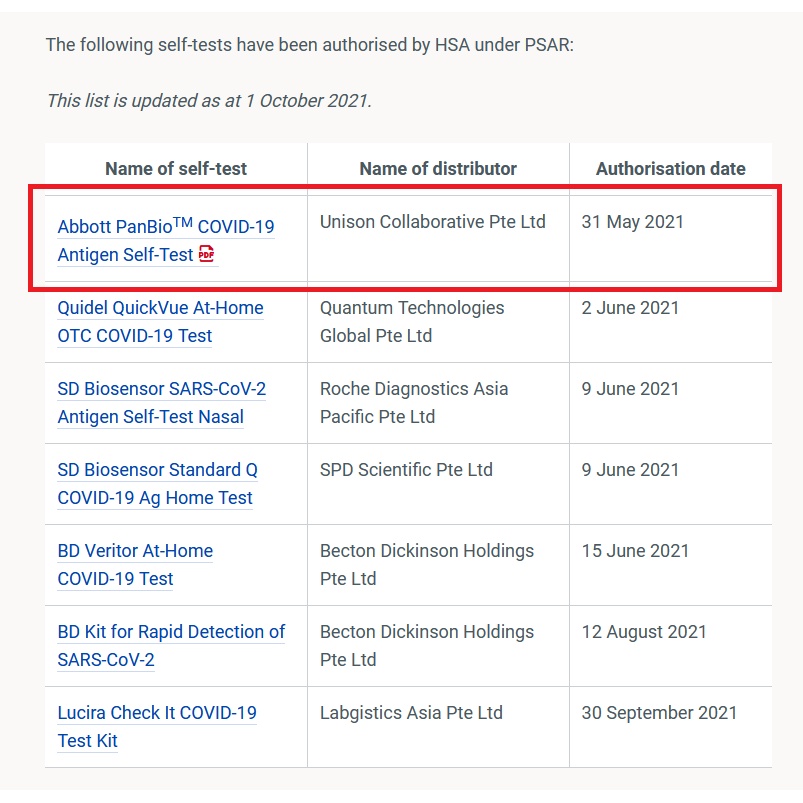Click Labgistics Asia Pte Ltd cell
This screenshot has width=803, height=803.
click(411, 713)
